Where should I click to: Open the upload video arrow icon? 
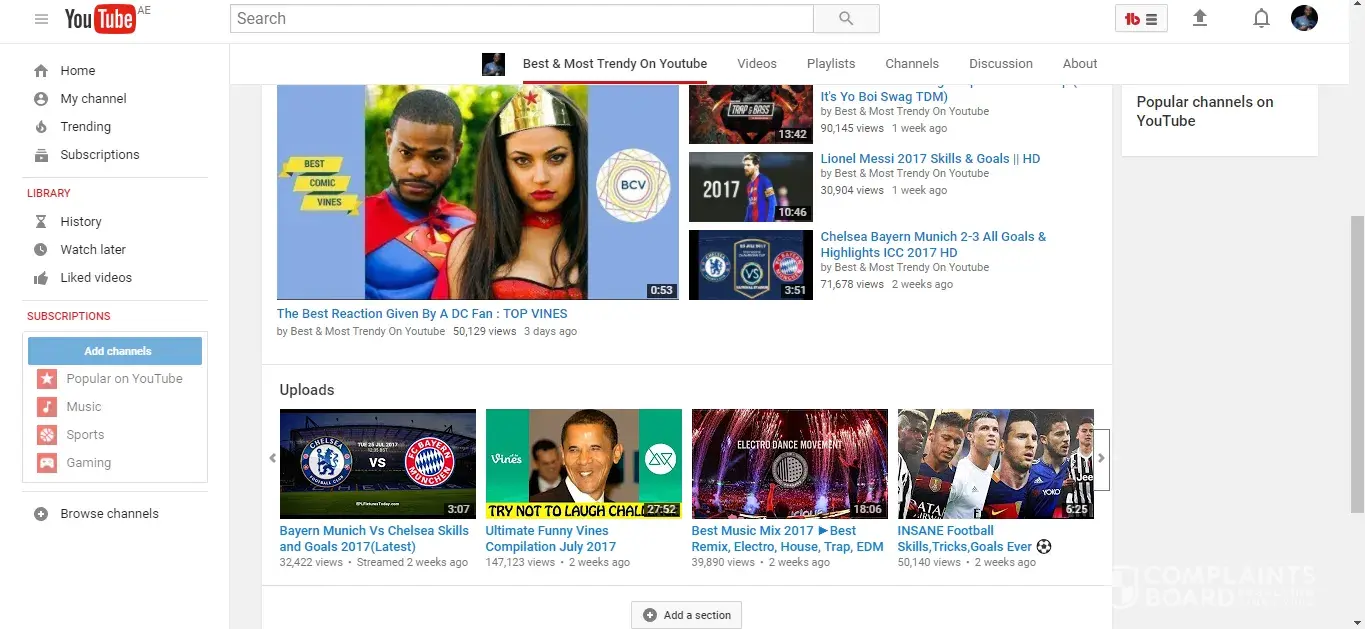pyautogui.click(x=1200, y=18)
